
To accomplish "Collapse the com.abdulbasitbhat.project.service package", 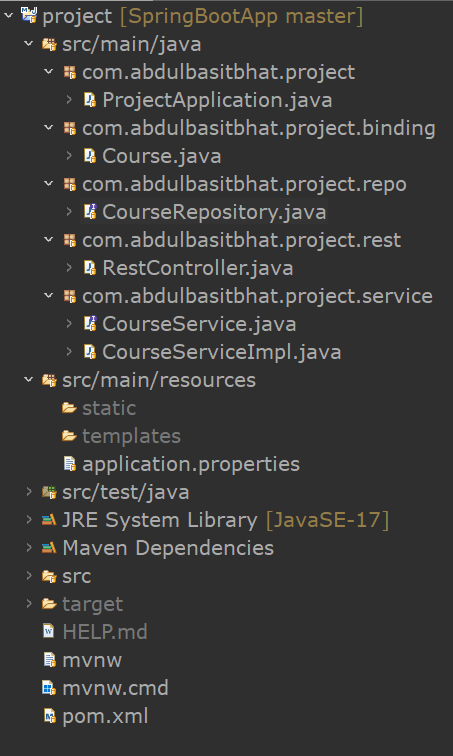I will [49, 296].
